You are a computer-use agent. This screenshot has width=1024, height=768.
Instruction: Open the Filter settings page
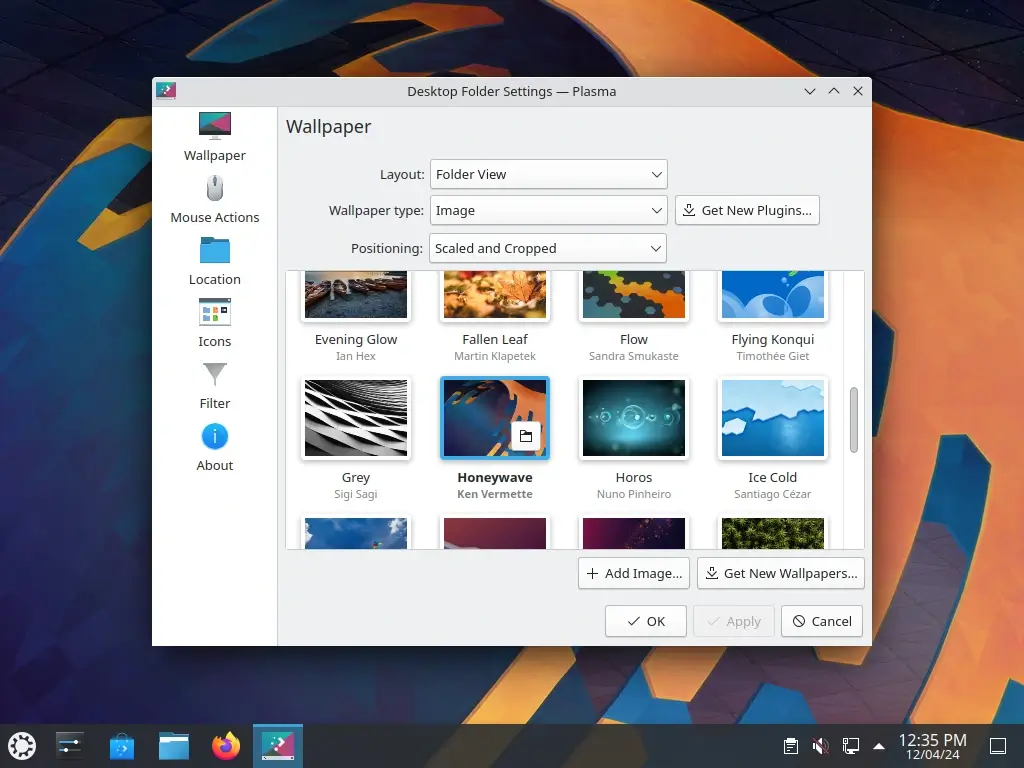point(214,384)
